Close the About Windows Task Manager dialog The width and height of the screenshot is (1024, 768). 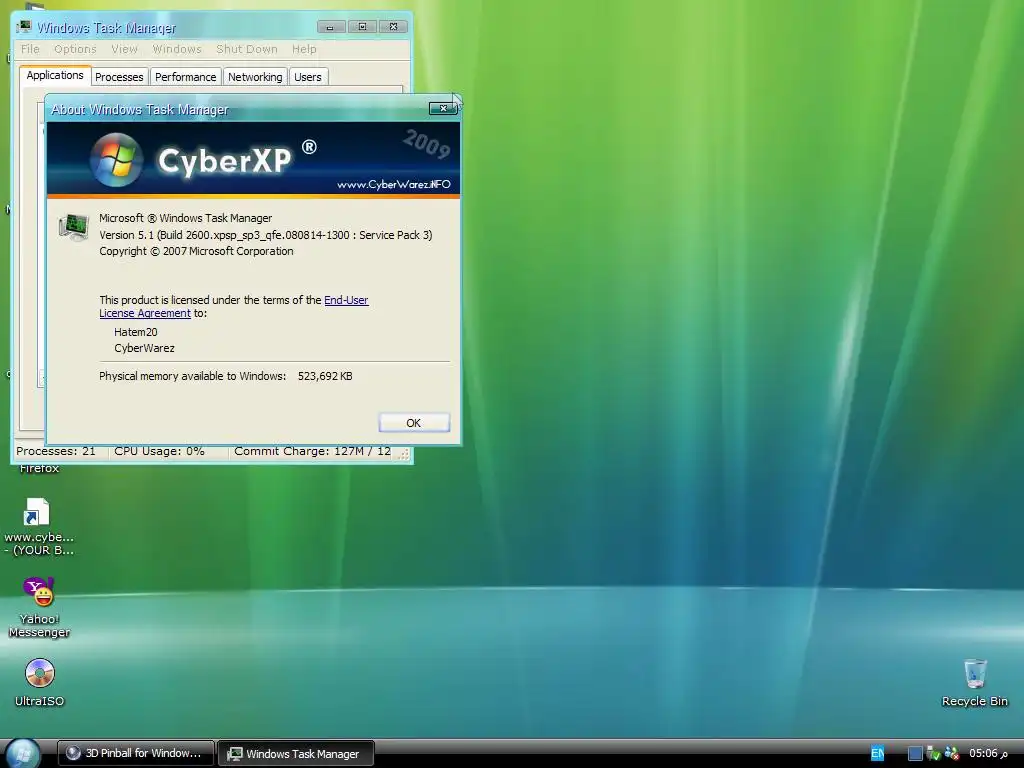click(x=443, y=108)
